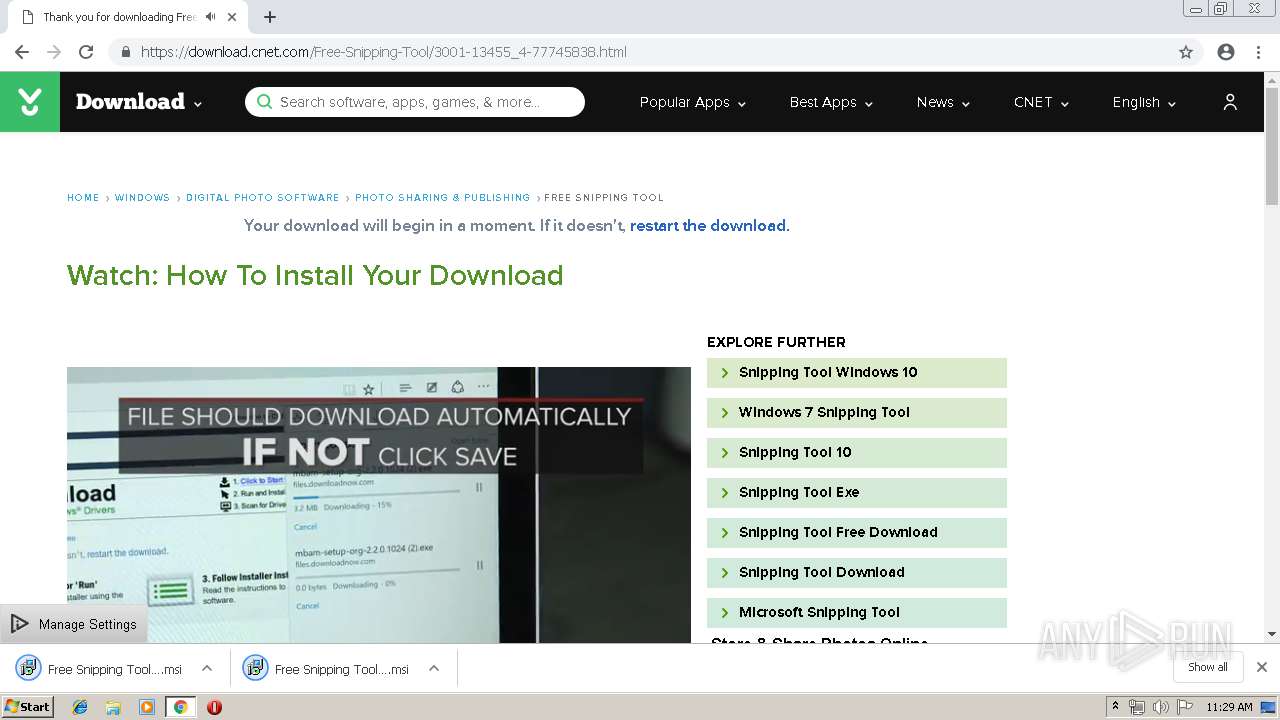The image size is (1280, 720).
Task: Open the Chrome three-dot menu
Action: 1258,52
